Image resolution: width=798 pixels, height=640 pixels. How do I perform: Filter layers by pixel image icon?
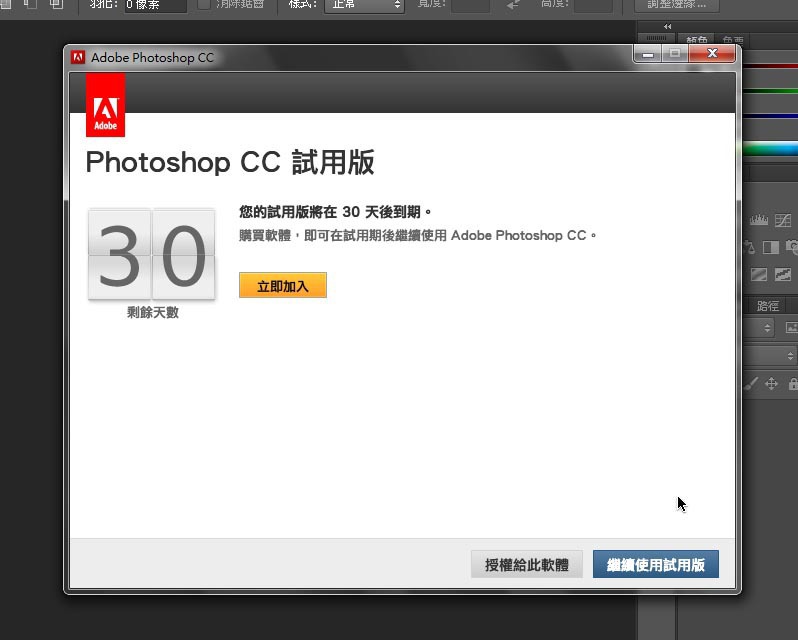click(x=791, y=328)
